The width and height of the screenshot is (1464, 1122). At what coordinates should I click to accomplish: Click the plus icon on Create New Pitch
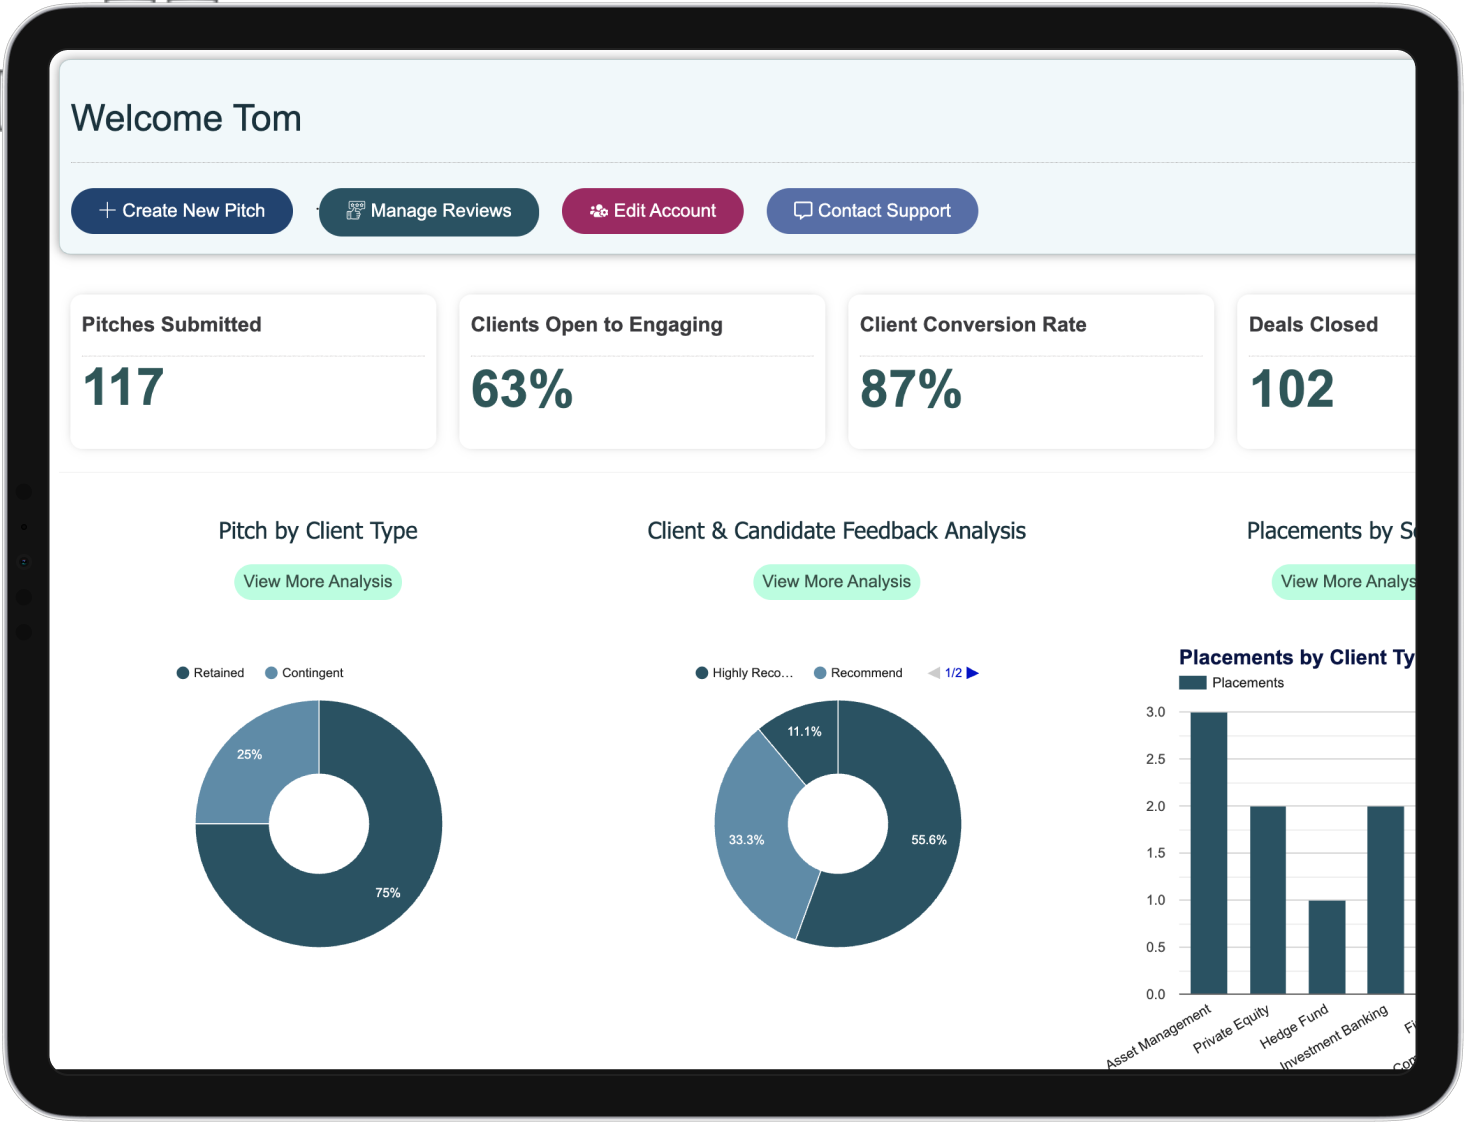(107, 210)
